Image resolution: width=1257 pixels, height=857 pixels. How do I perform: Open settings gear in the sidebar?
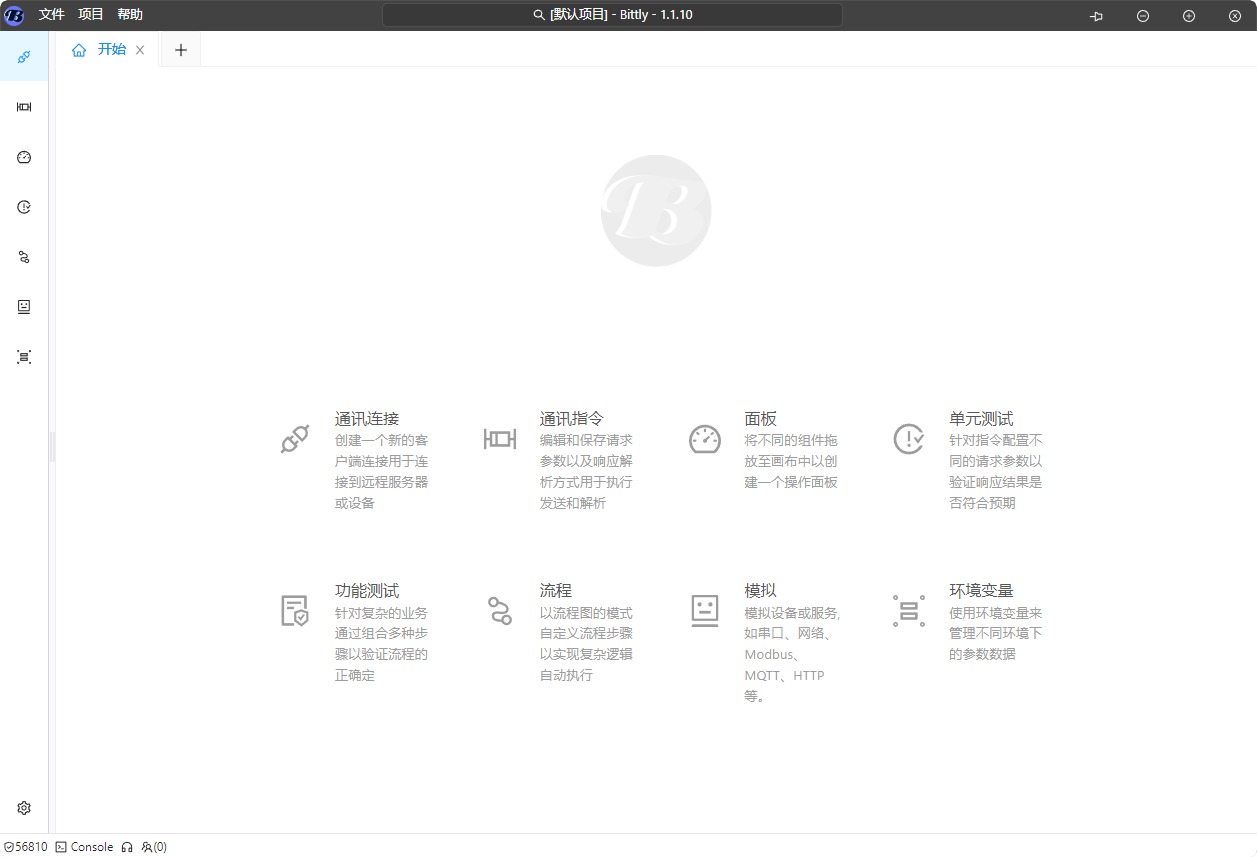pos(24,808)
